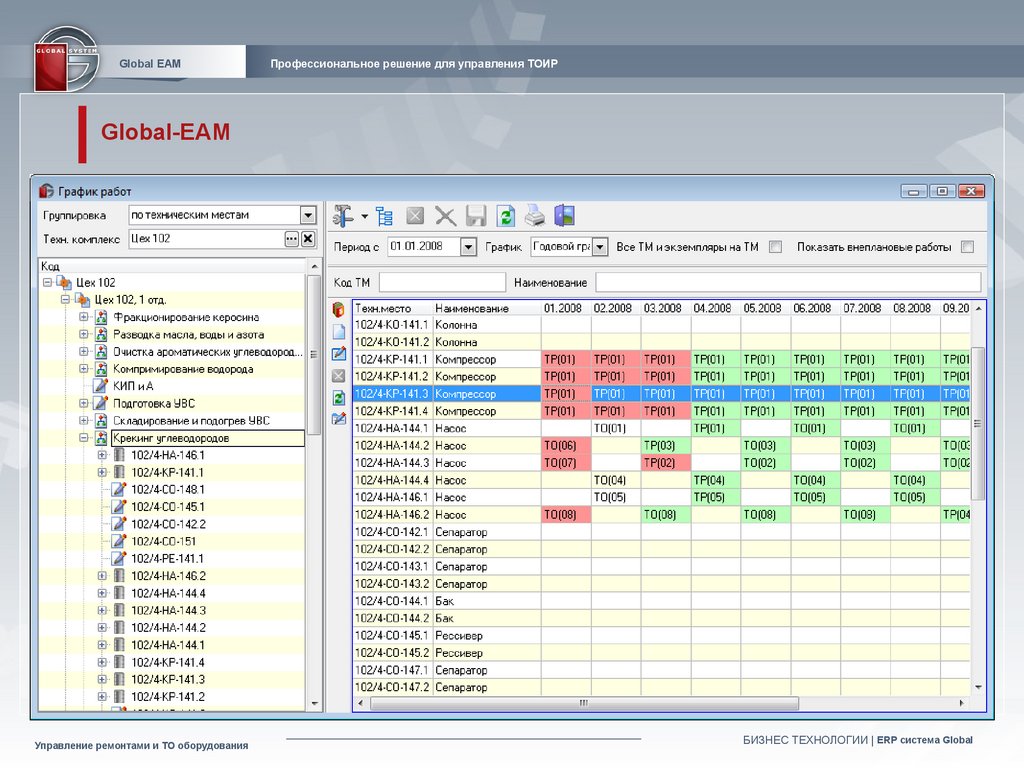The height and width of the screenshot is (768, 1024).
Task: Open the Группировка dropdown
Action: click(308, 215)
